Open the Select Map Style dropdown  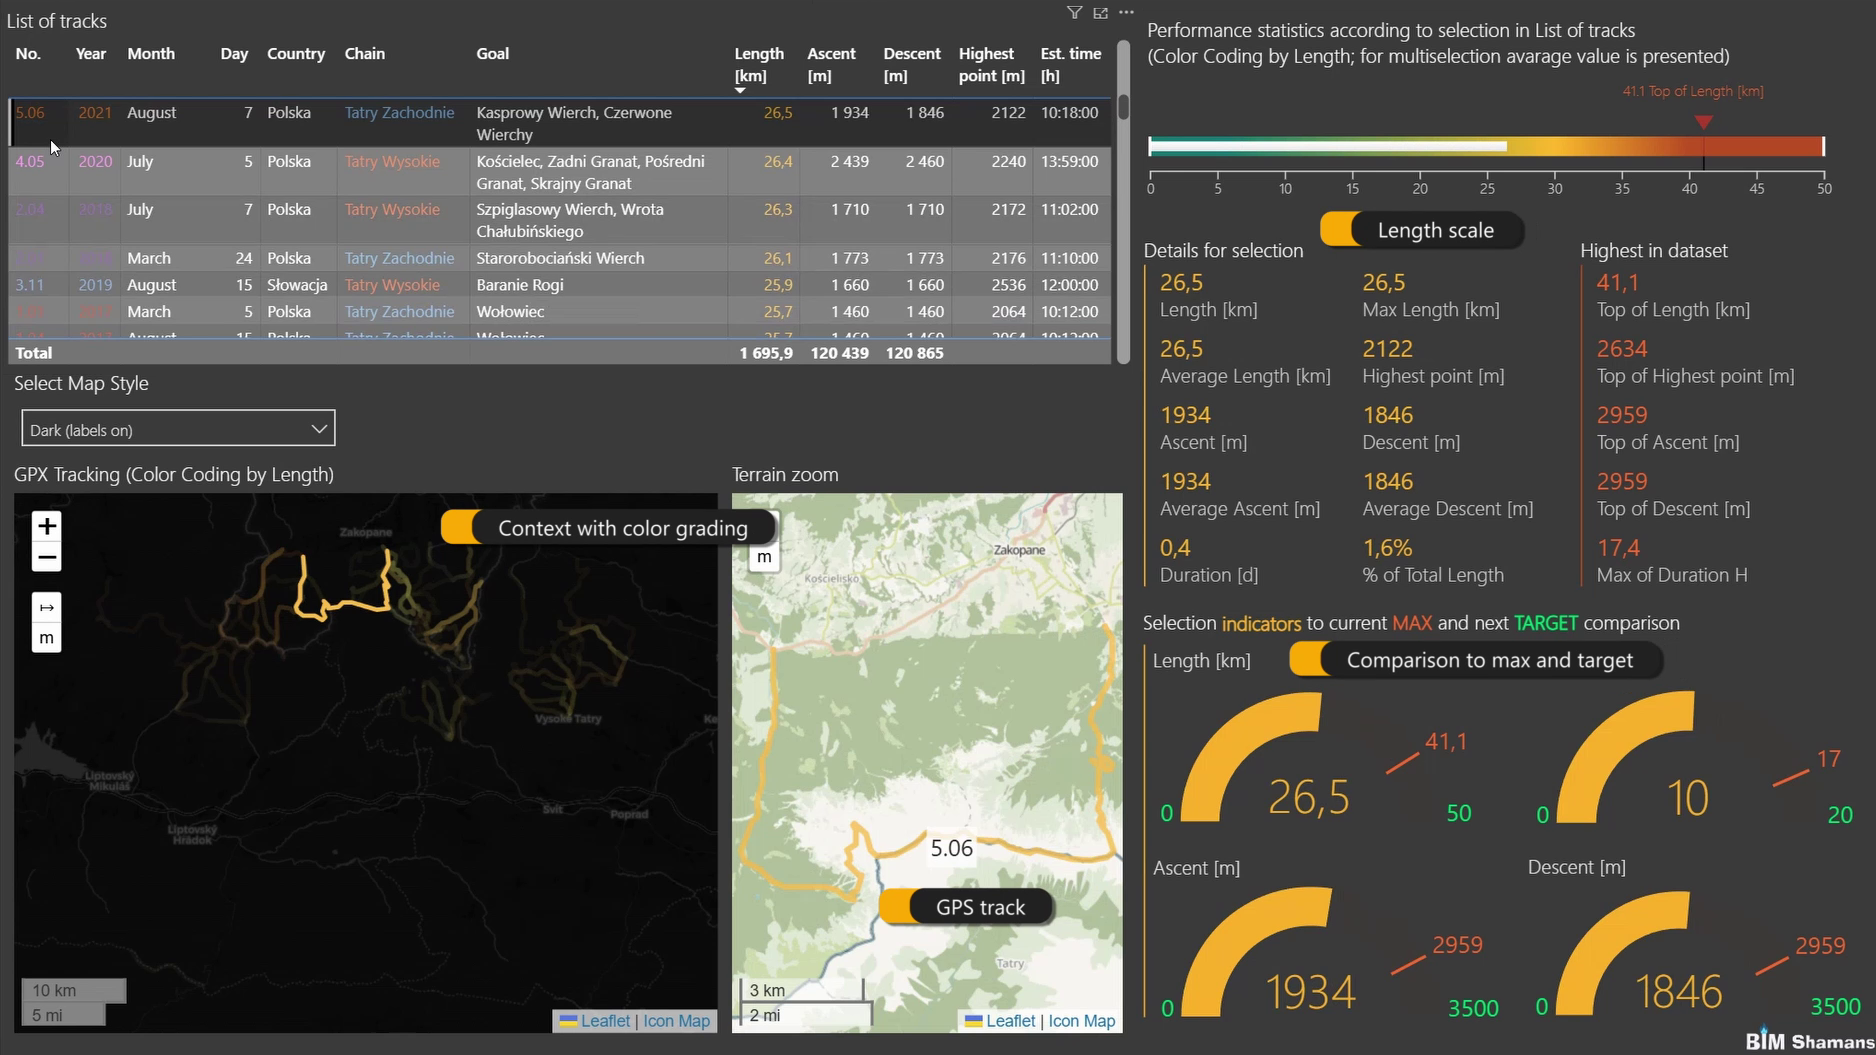[318, 428]
